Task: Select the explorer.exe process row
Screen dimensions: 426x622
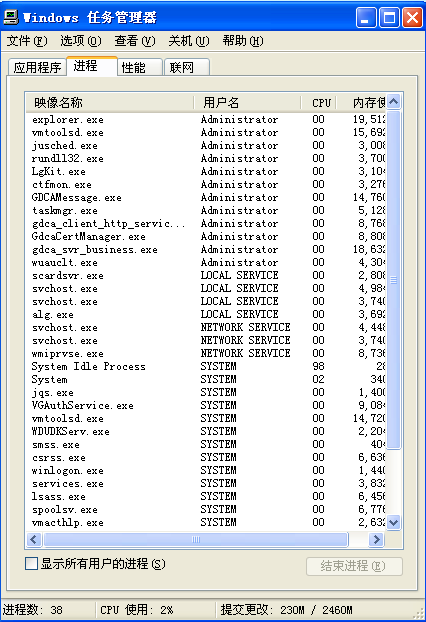Action: click(x=205, y=119)
